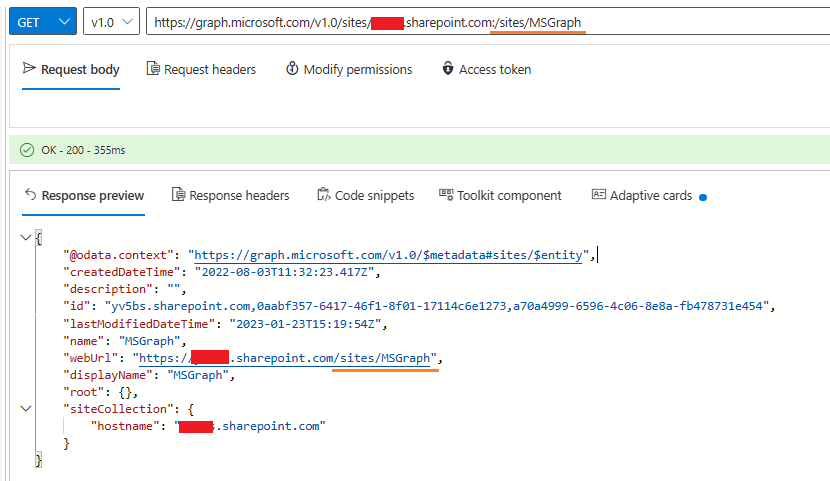830x481 pixels.
Task: Click the request URL input field
Action: tap(488, 22)
